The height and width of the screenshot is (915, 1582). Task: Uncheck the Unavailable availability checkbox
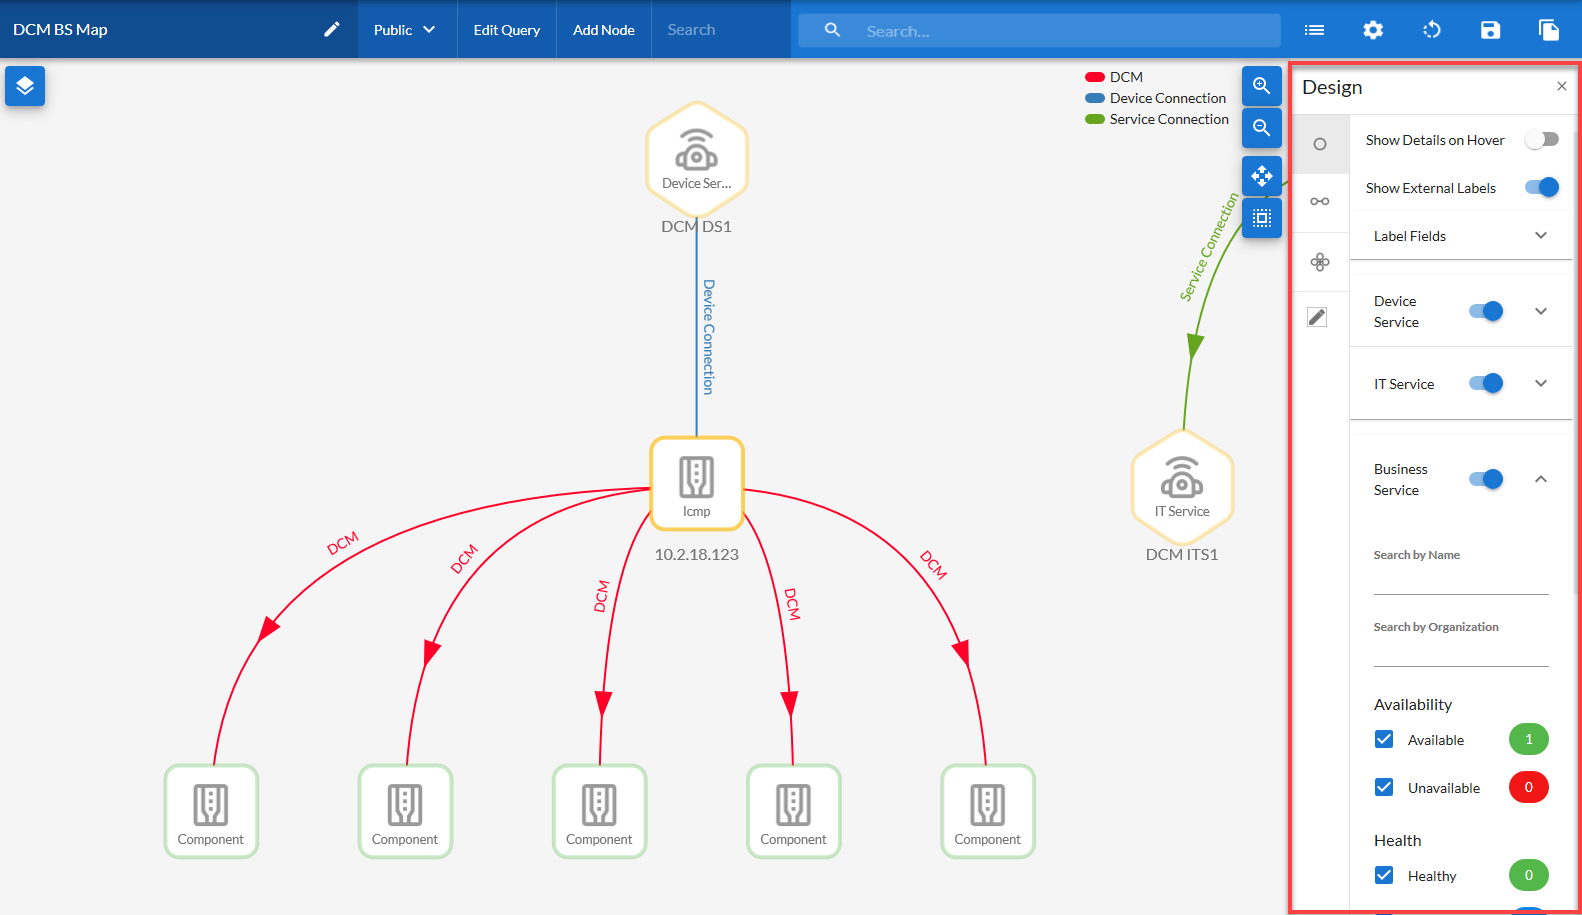coord(1384,788)
